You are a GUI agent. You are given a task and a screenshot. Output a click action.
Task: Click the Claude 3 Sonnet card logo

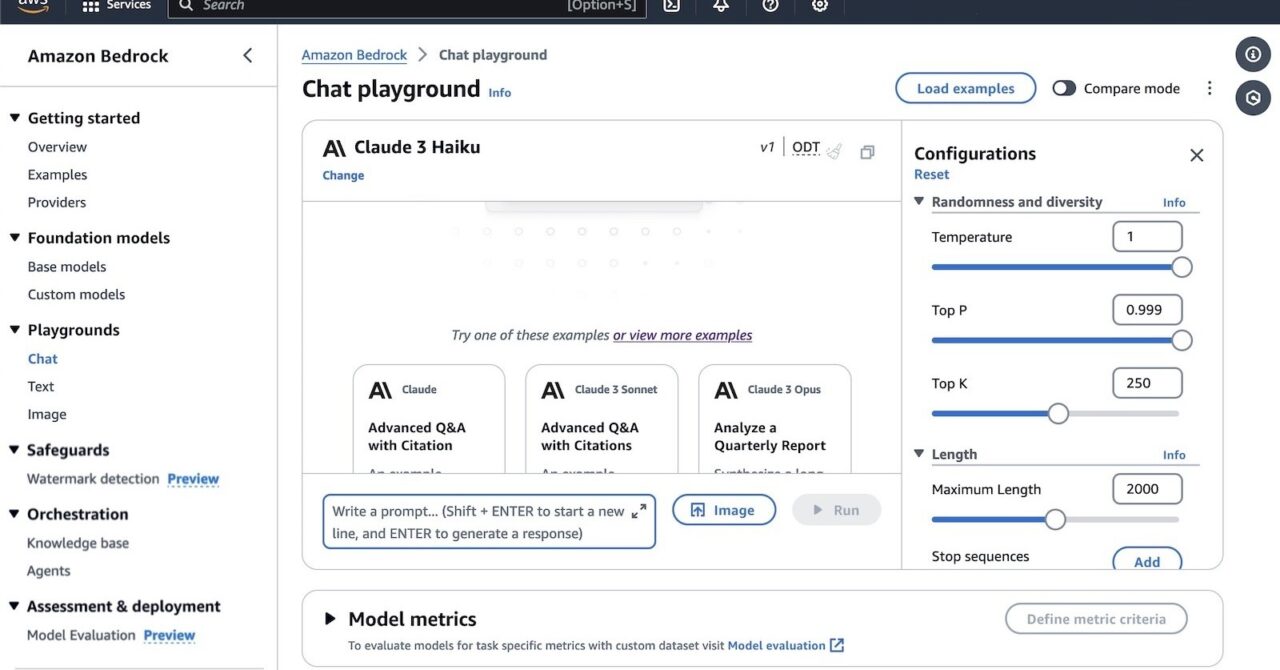point(553,390)
